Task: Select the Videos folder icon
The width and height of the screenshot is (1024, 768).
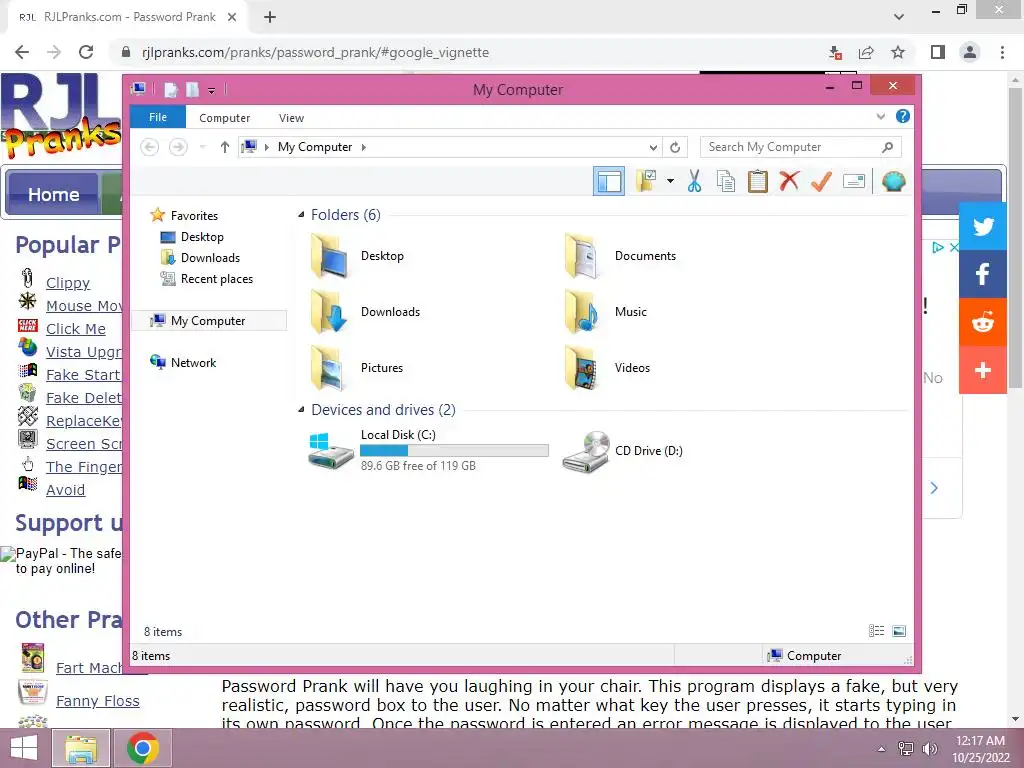Action: coord(582,368)
